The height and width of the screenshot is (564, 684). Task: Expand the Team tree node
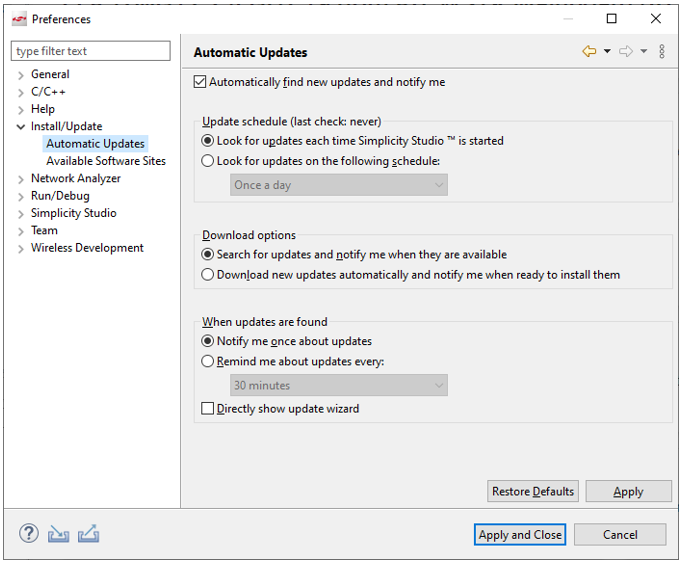pos(21,231)
